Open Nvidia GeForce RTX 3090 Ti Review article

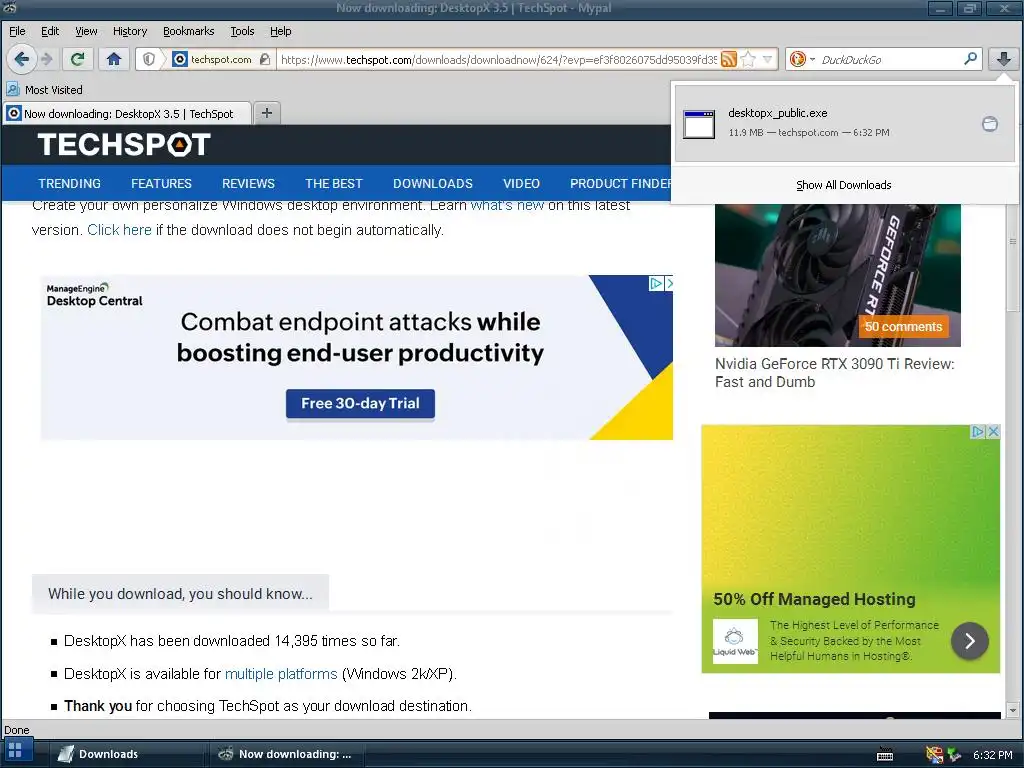click(x=834, y=373)
